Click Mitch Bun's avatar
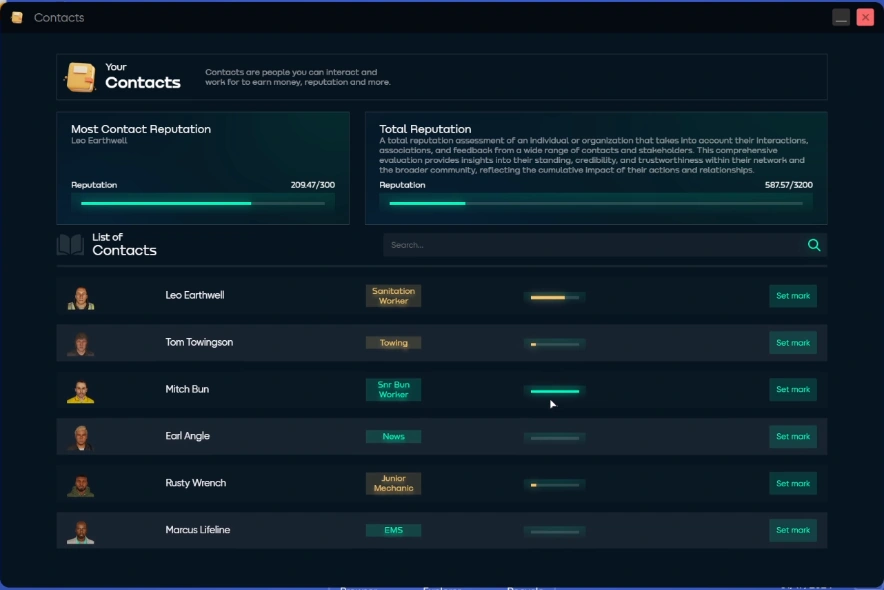 81,392
